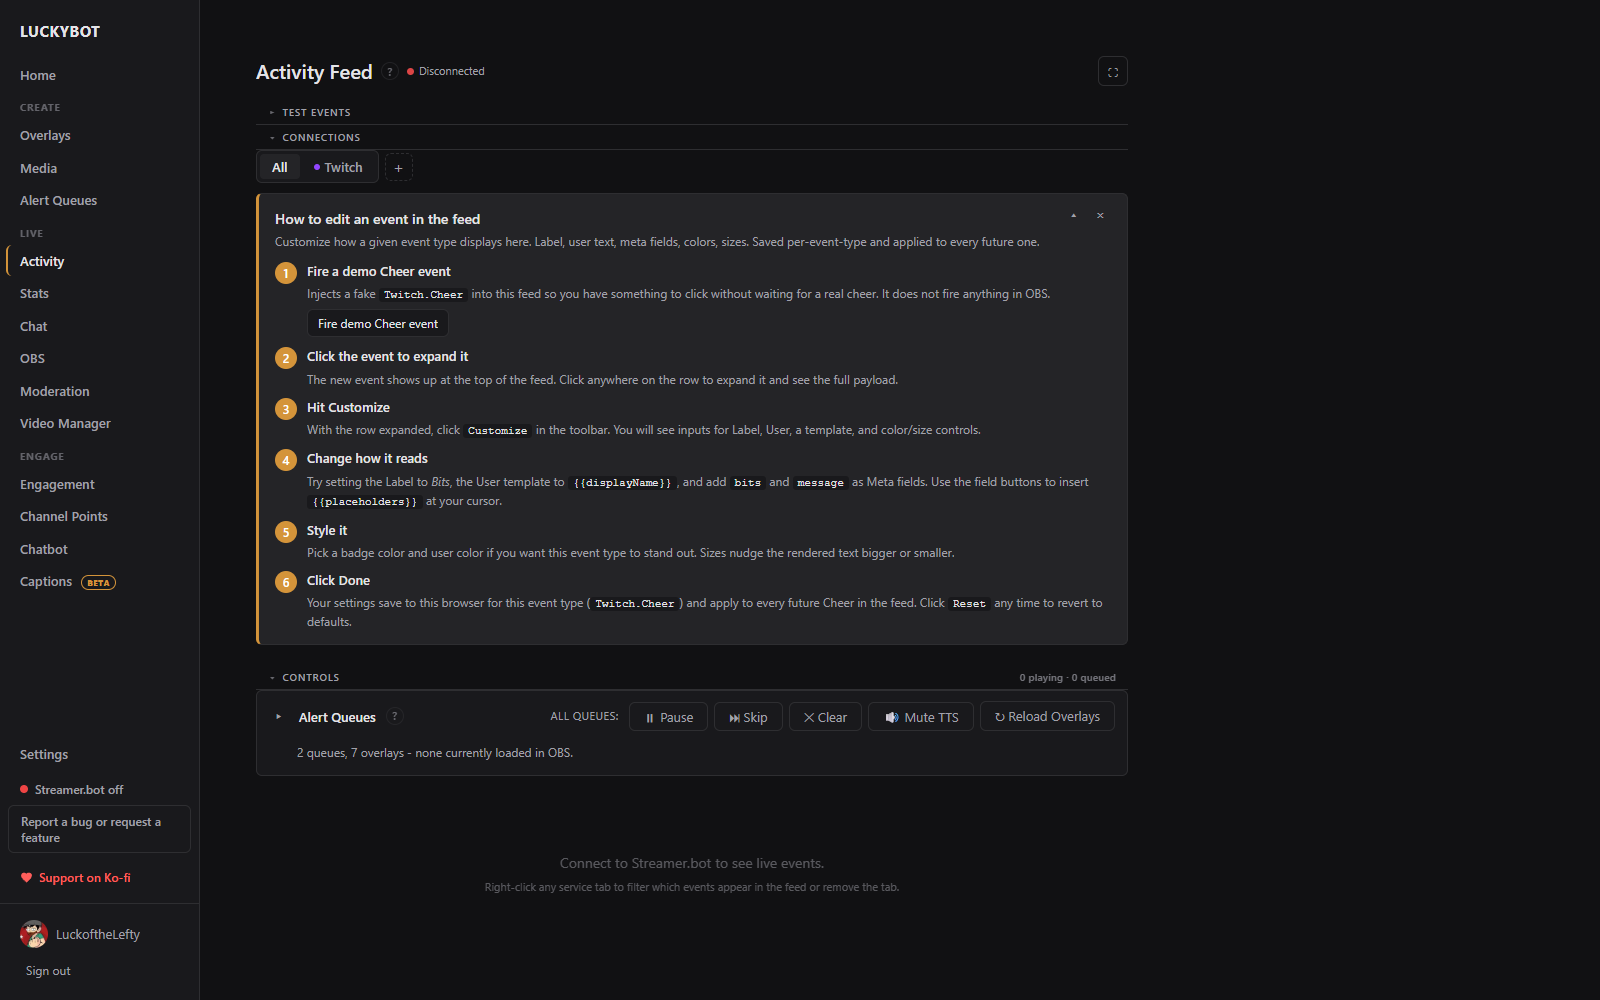Reload Overlays for all queues
The width and height of the screenshot is (1600, 1000).
click(x=1047, y=717)
